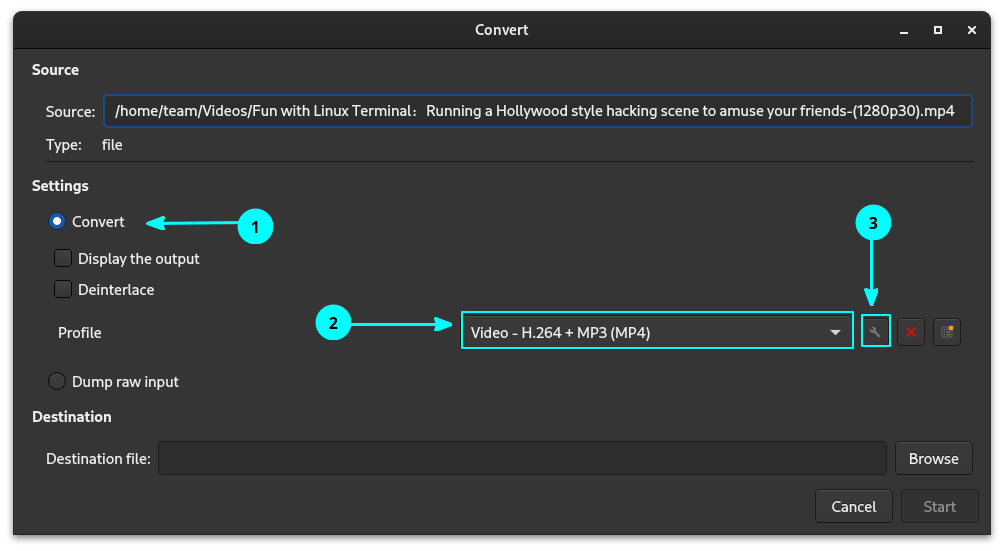Close the Convert dialog with title bar X
Screen dimensions: 1004x551
coord(972,30)
